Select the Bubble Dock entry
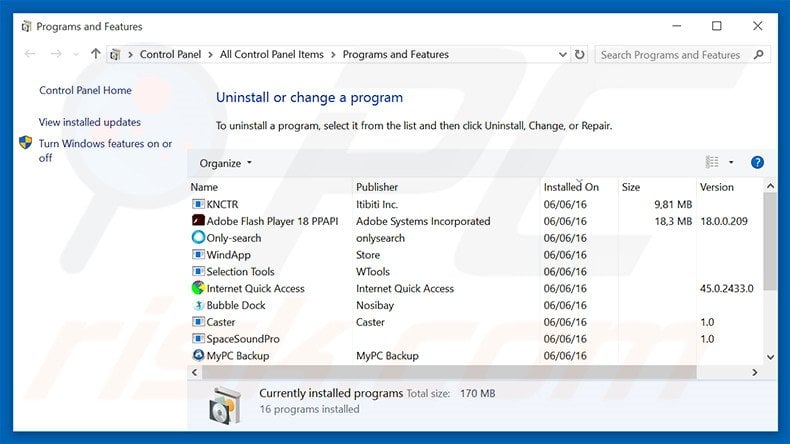Screen dimensions: 790x444 236,305
